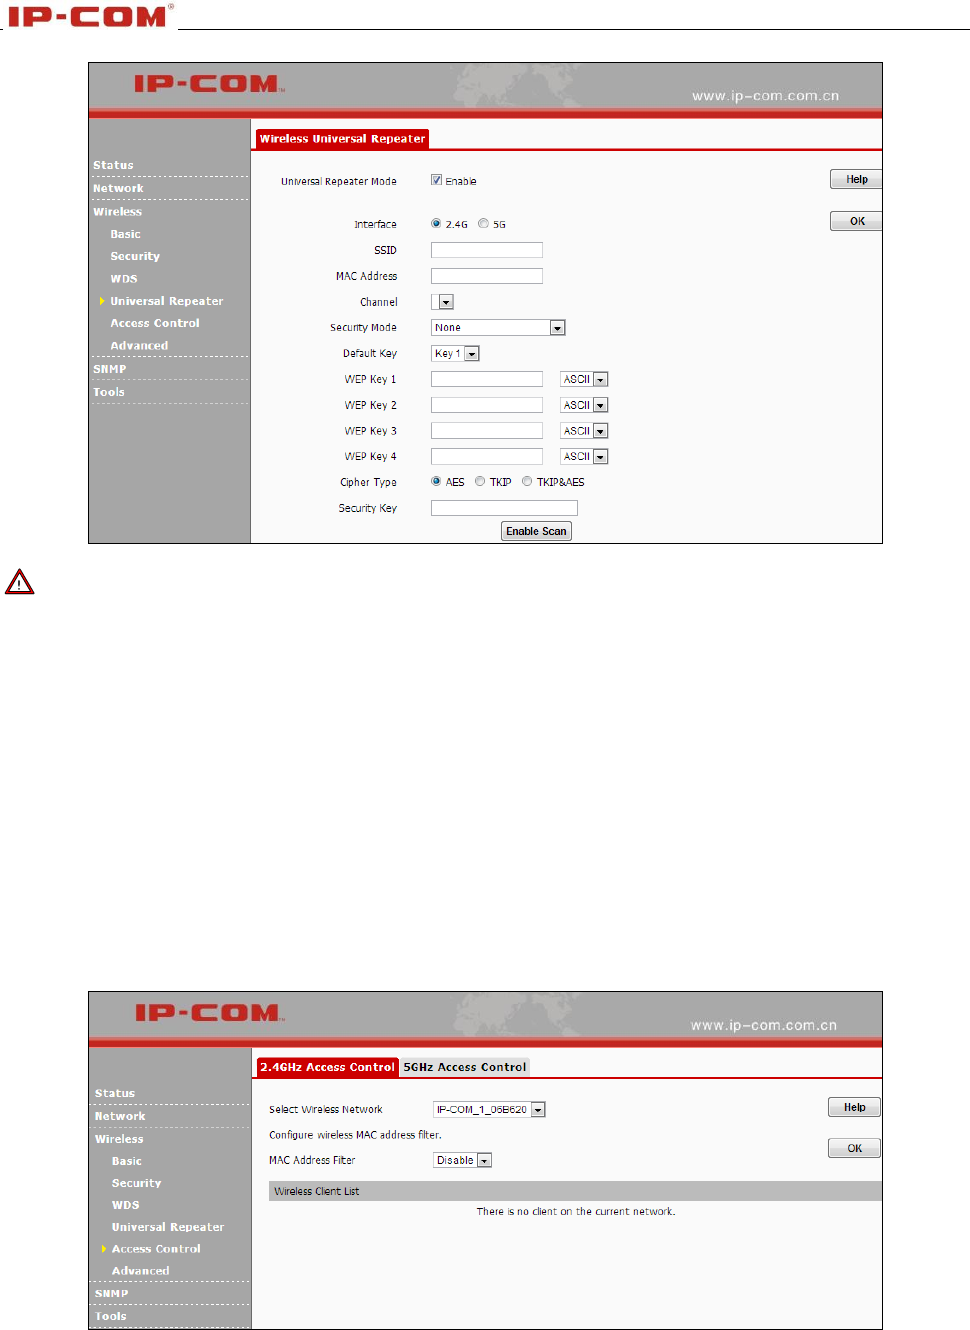Viewport: 970px width, 1330px height.
Task: Open the Default Key dropdown
Action: coord(455,353)
